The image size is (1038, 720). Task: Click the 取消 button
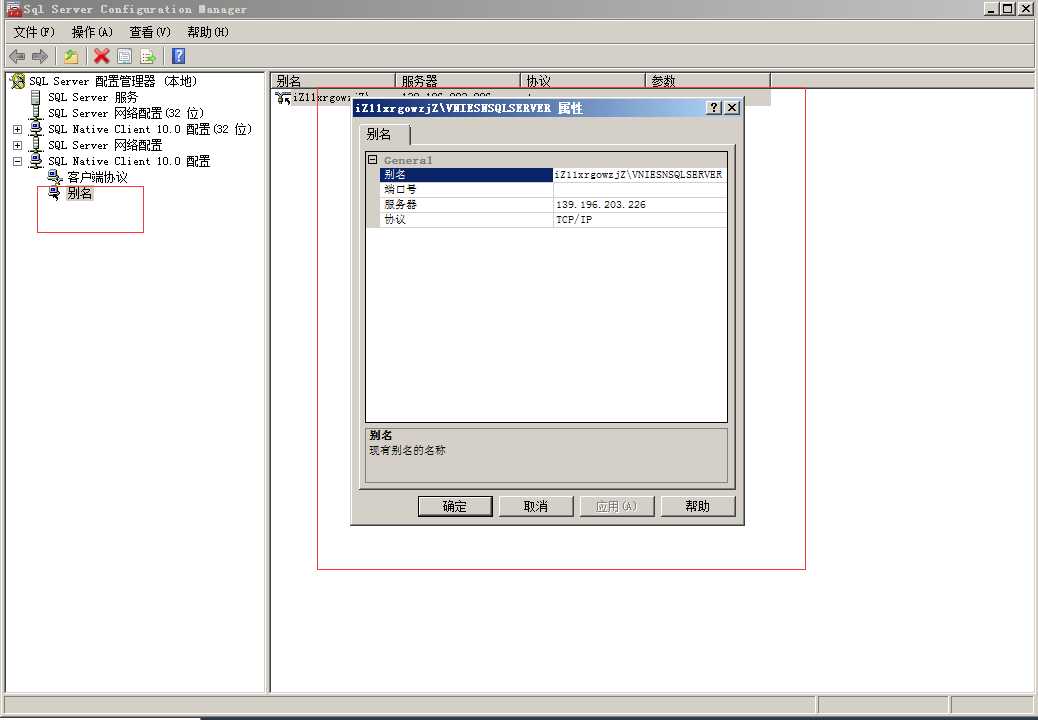click(536, 506)
